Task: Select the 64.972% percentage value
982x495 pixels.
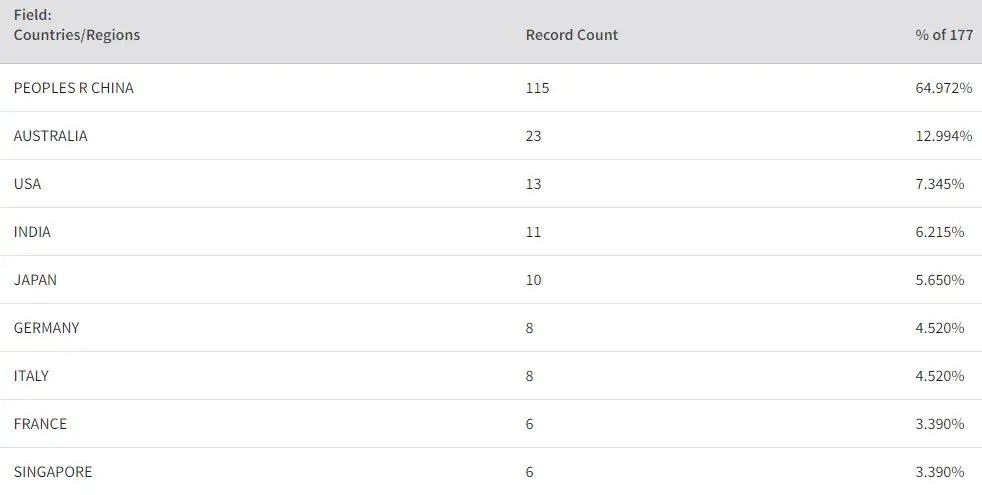Action: pyautogui.click(x=943, y=88)
